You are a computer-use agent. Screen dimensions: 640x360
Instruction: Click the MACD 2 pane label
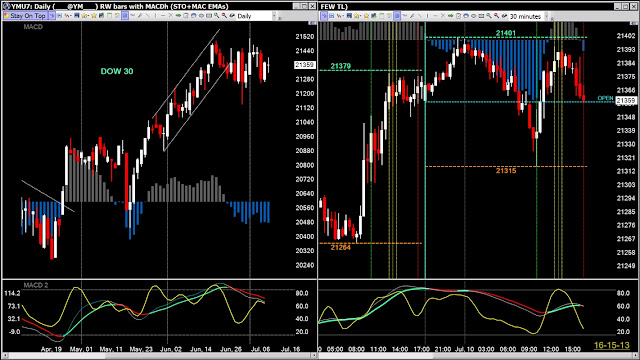pos(36,285)
